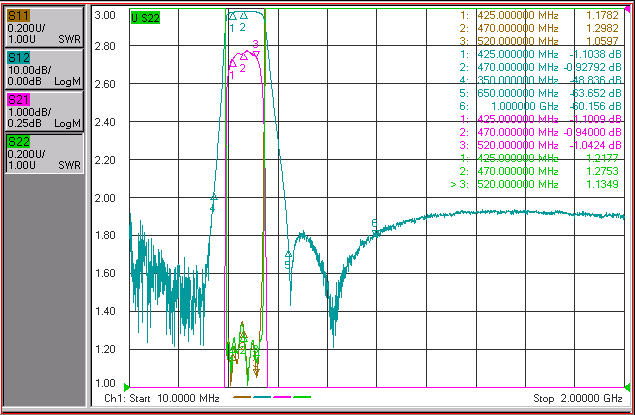Click the Stop 2.00000 GHz frequency label
The height and width of the screenshot is (415, 635).
tap(577, 398)
